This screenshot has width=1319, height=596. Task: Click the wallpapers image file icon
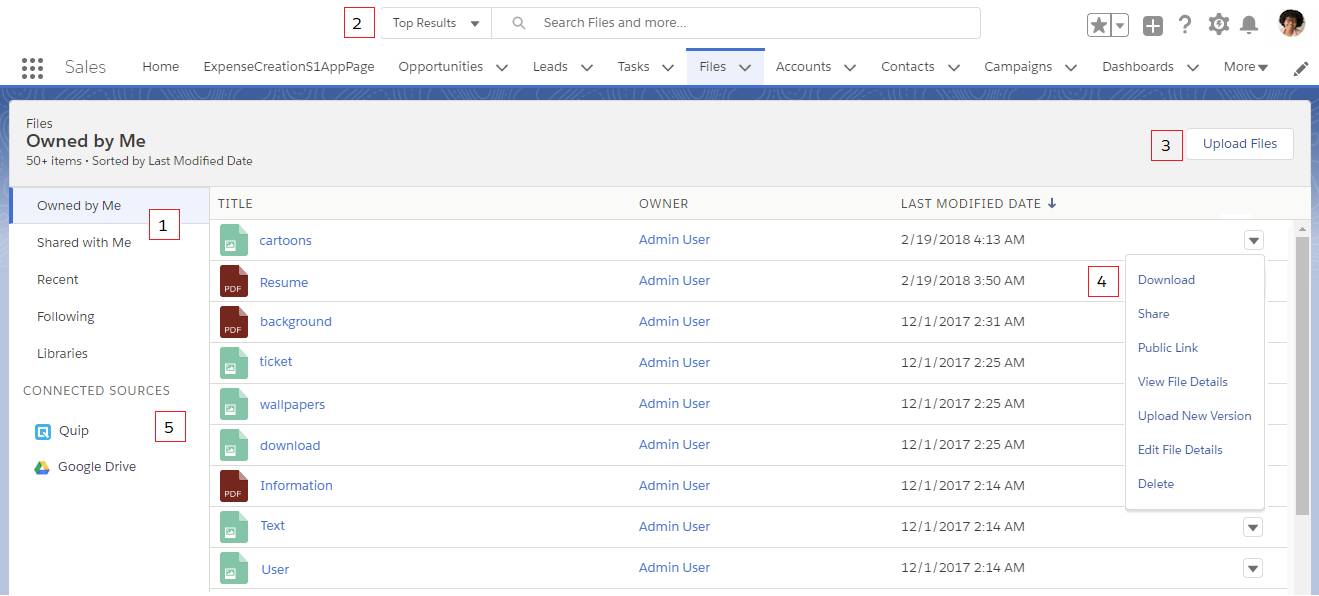233,404
